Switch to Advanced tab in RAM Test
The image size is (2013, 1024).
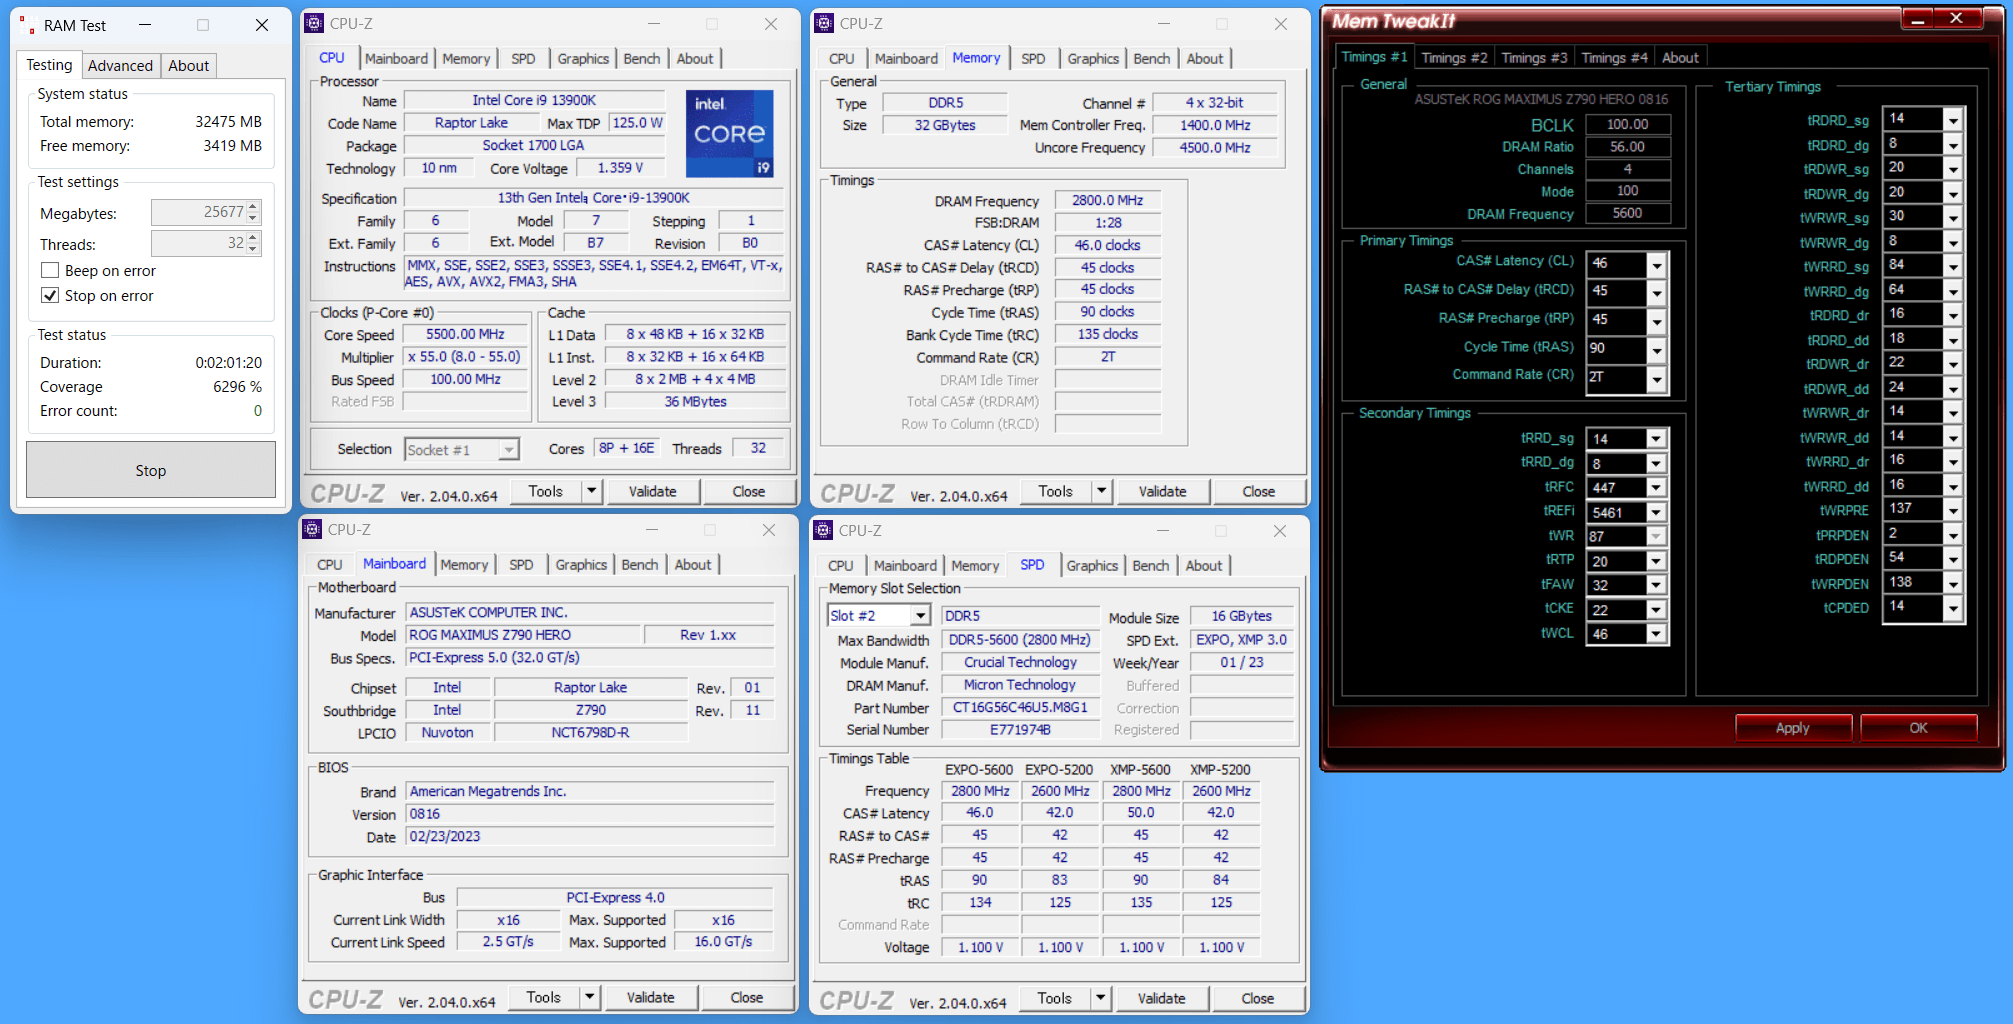click(120, 66)
